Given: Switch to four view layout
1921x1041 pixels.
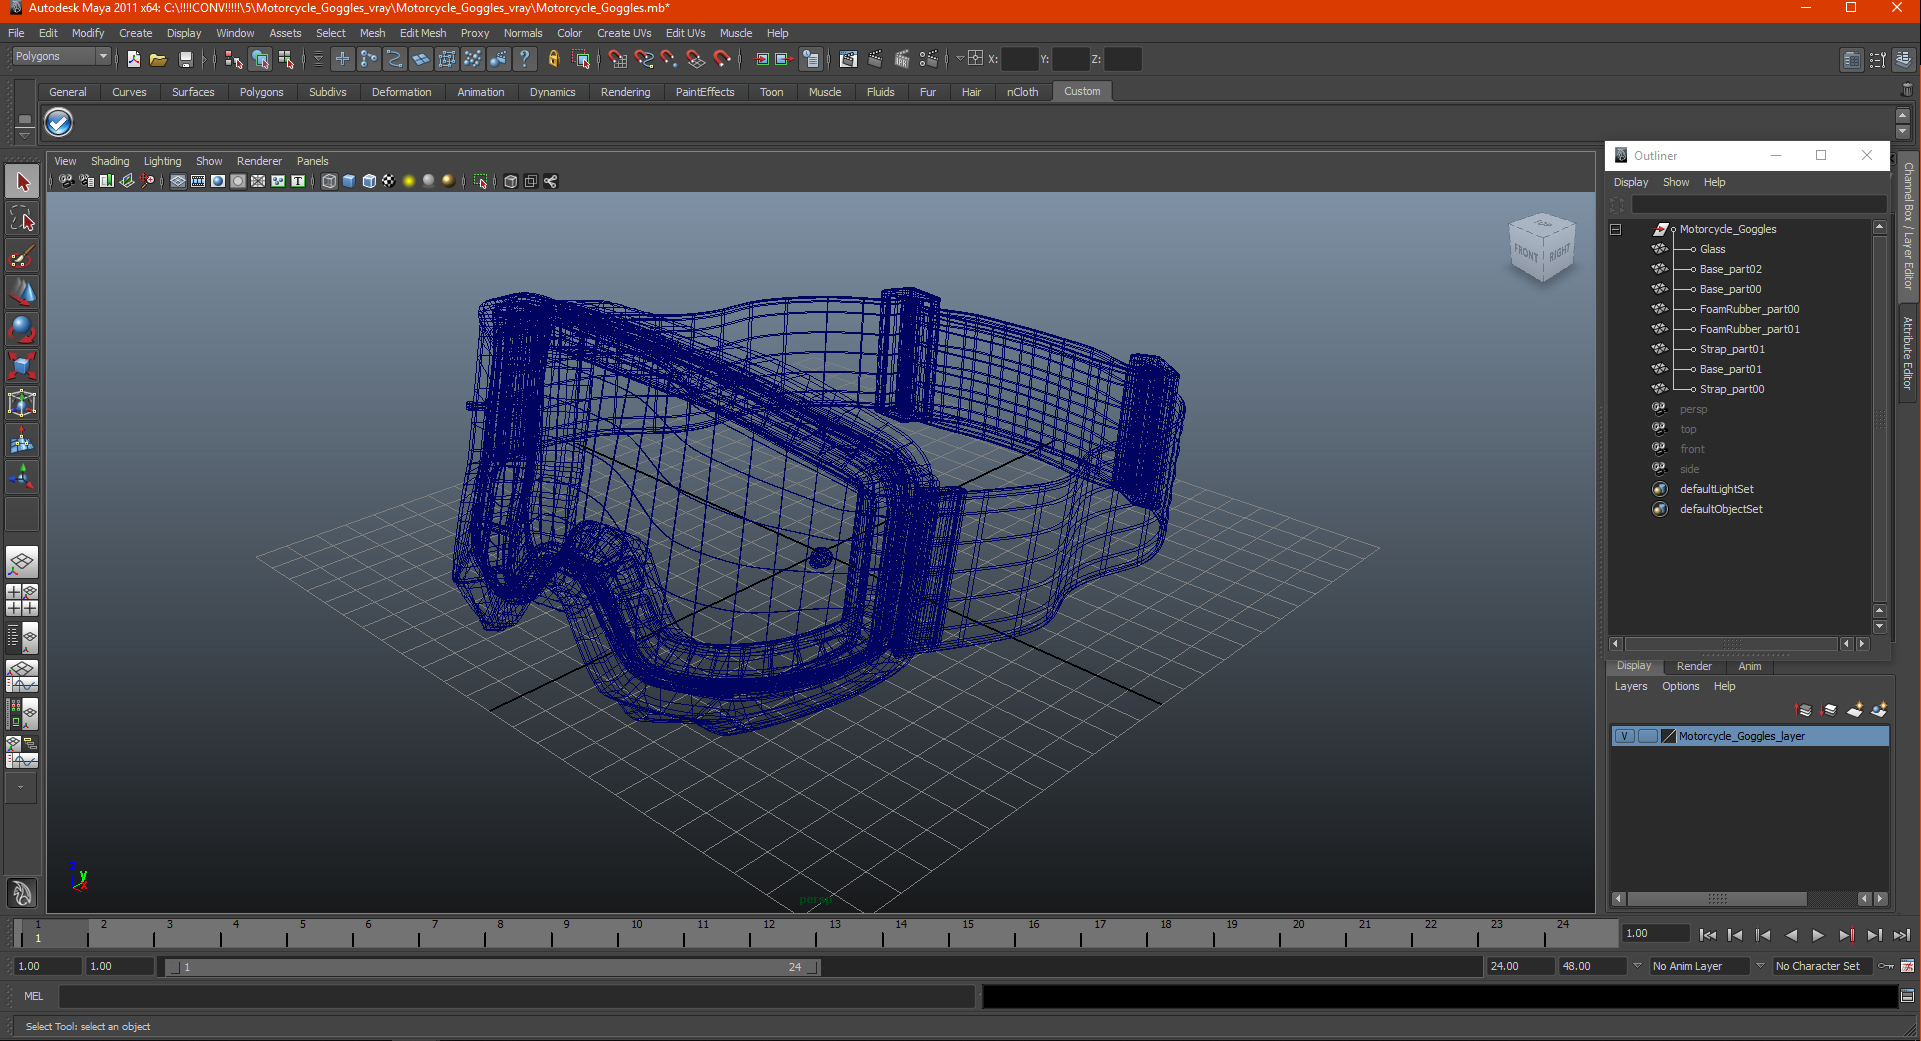Looking at the screenshot, I should pyautogui.click(x=22, y=600).
